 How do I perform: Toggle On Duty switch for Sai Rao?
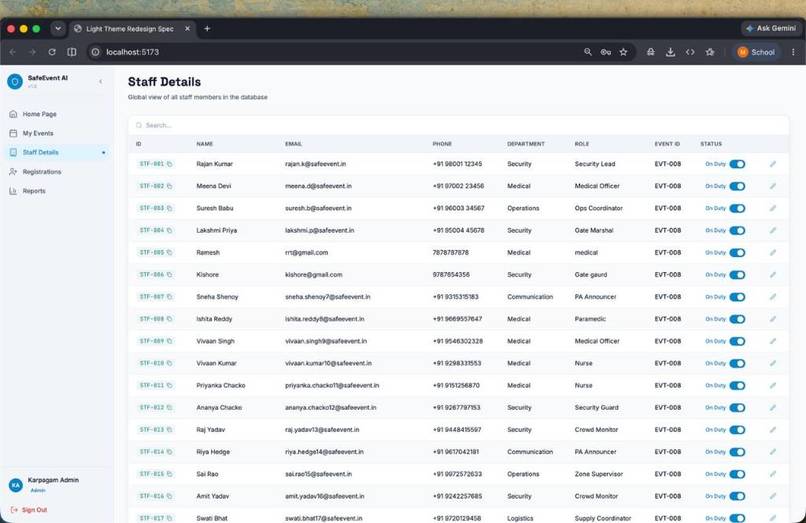point(737,474)
